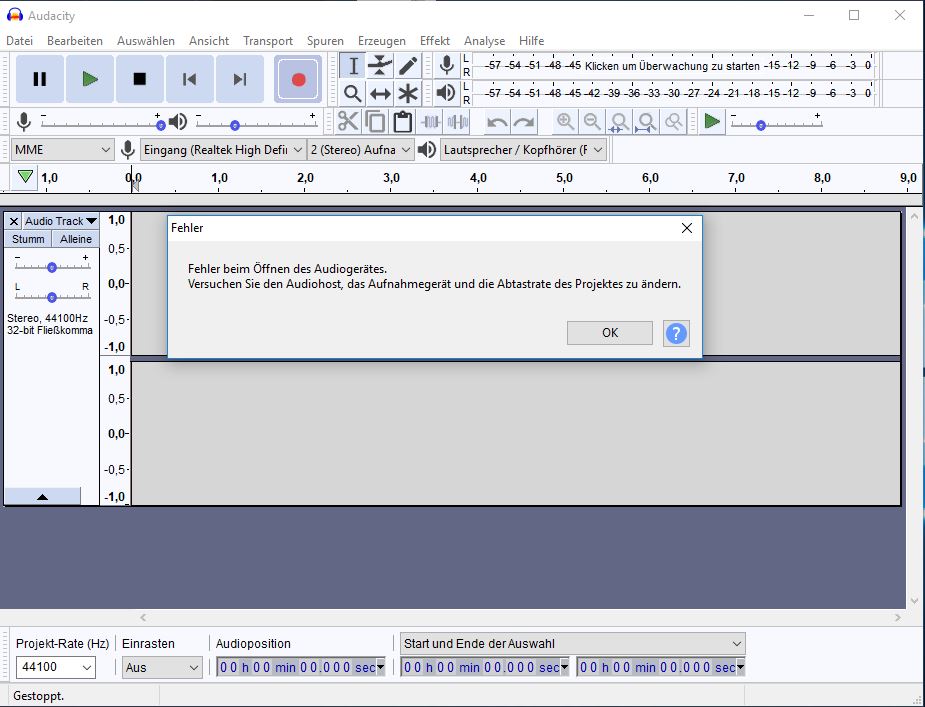Collapse the track with bottom arrow button
925x707 pixels.
pyautogui.click(x=42, y=496)
